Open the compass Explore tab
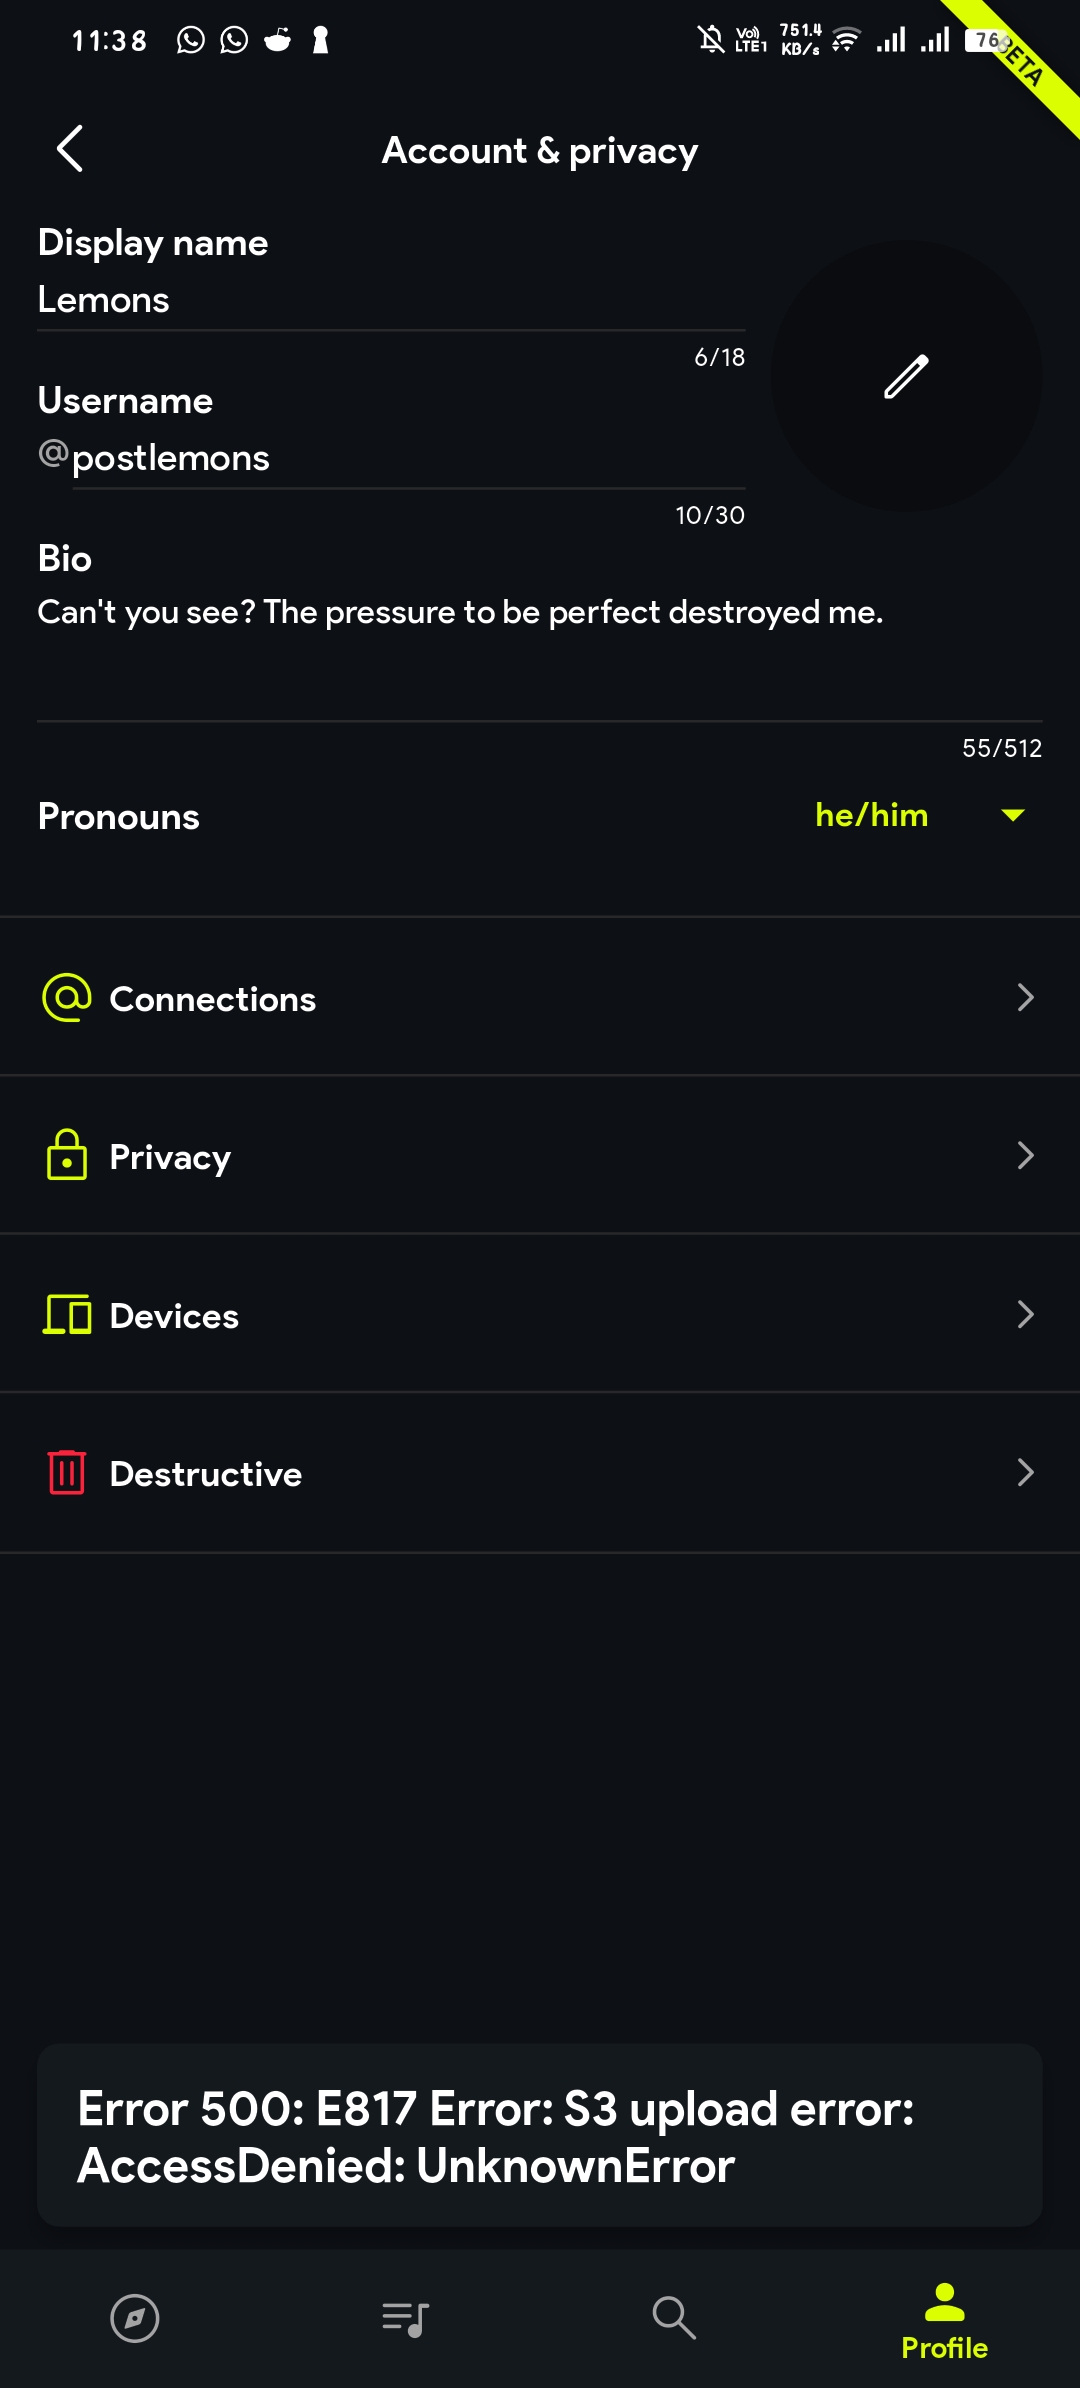The height and width of the screenshot is (2388, 1080). 135,2318
